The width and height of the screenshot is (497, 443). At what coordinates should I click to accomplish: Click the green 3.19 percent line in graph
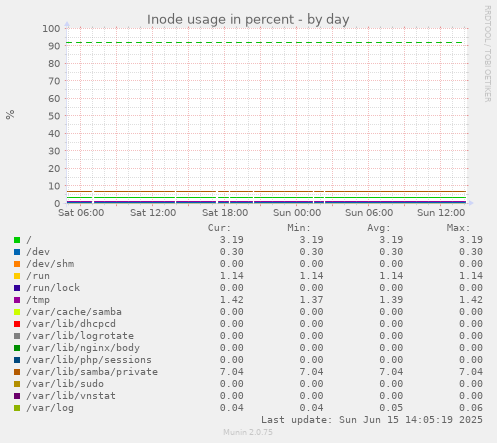(x=266, y=198)
